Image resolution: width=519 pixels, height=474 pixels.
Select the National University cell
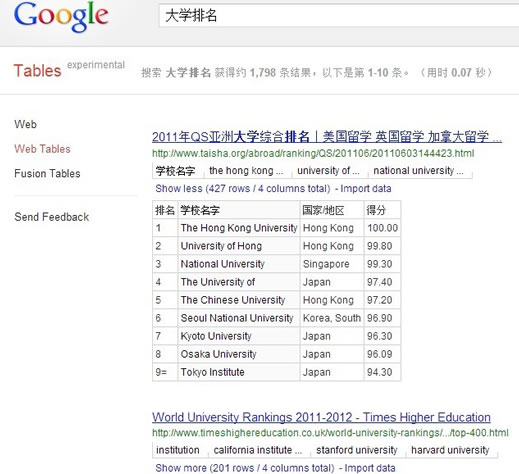point(239,264)
